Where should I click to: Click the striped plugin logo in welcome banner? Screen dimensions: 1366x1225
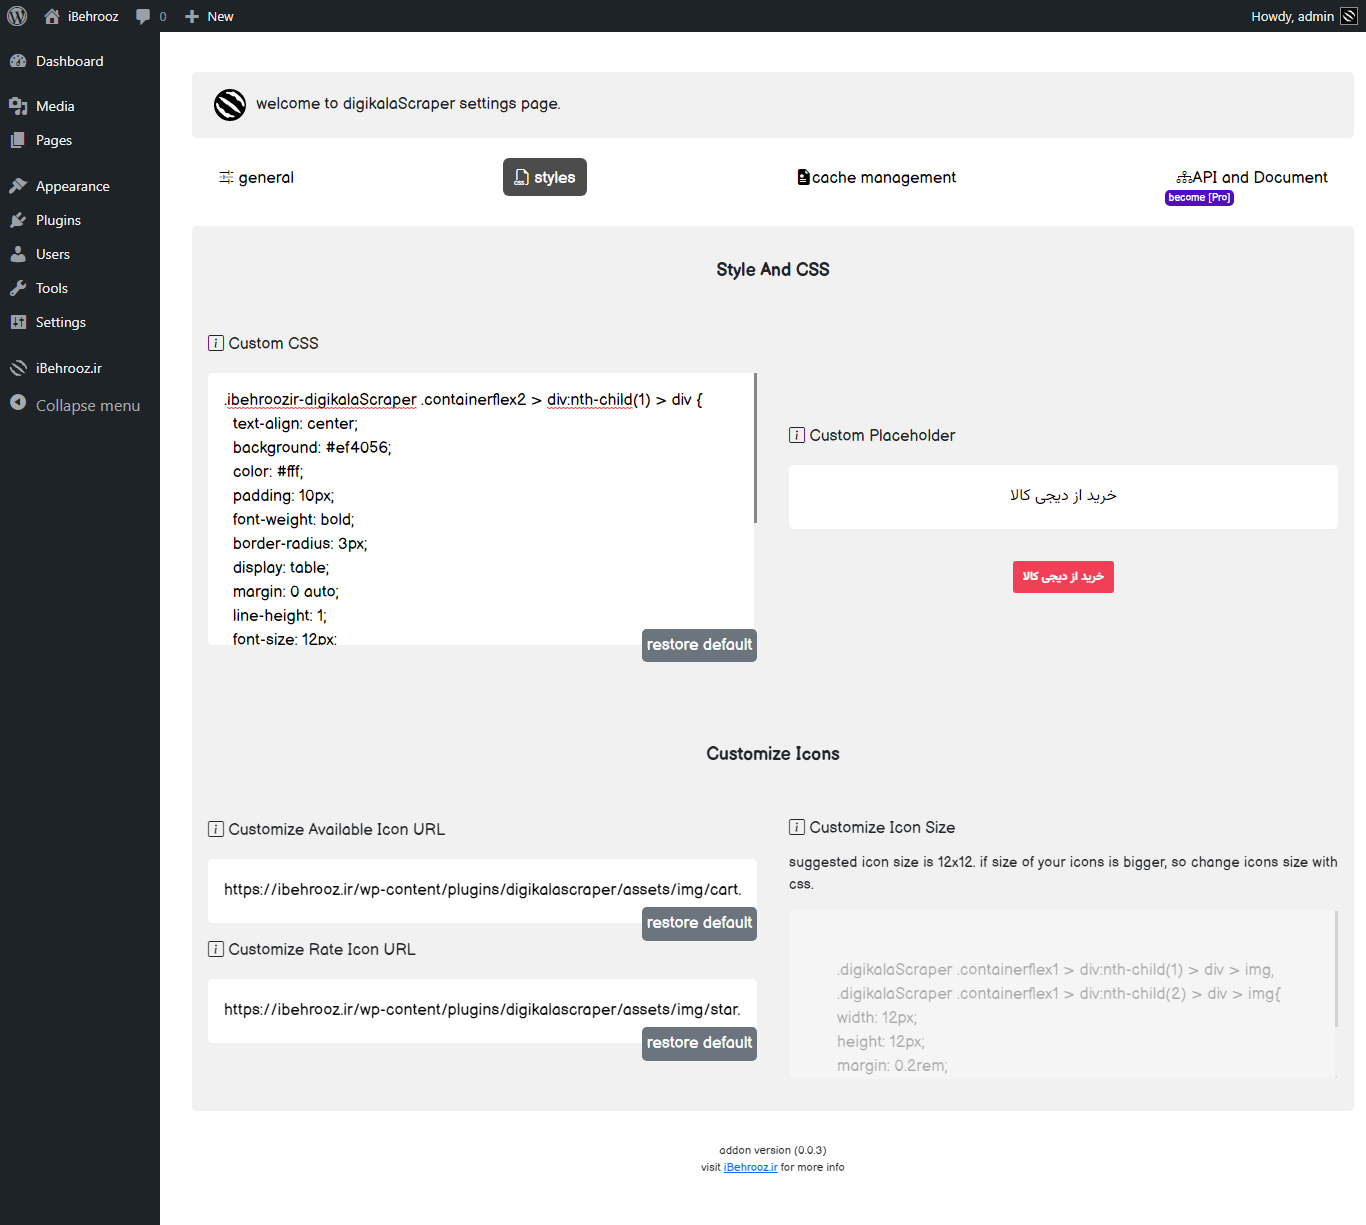tap(230, 104)
